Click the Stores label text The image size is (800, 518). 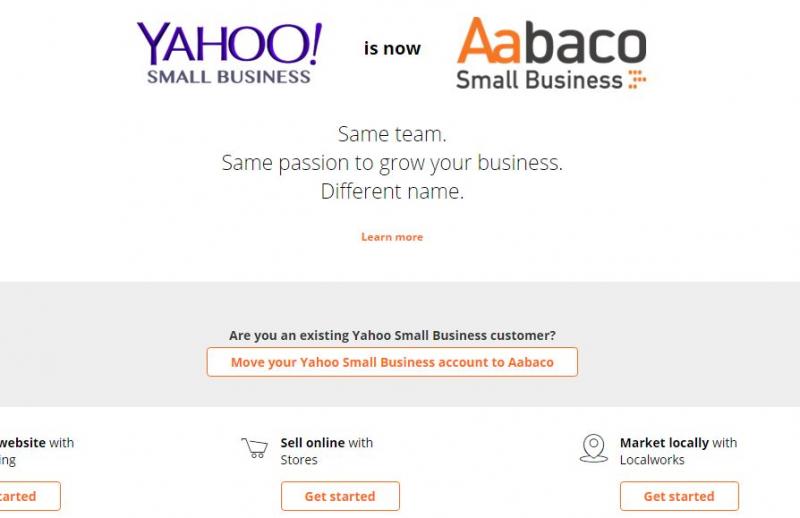pyautogui.click(x=299, y=460)
